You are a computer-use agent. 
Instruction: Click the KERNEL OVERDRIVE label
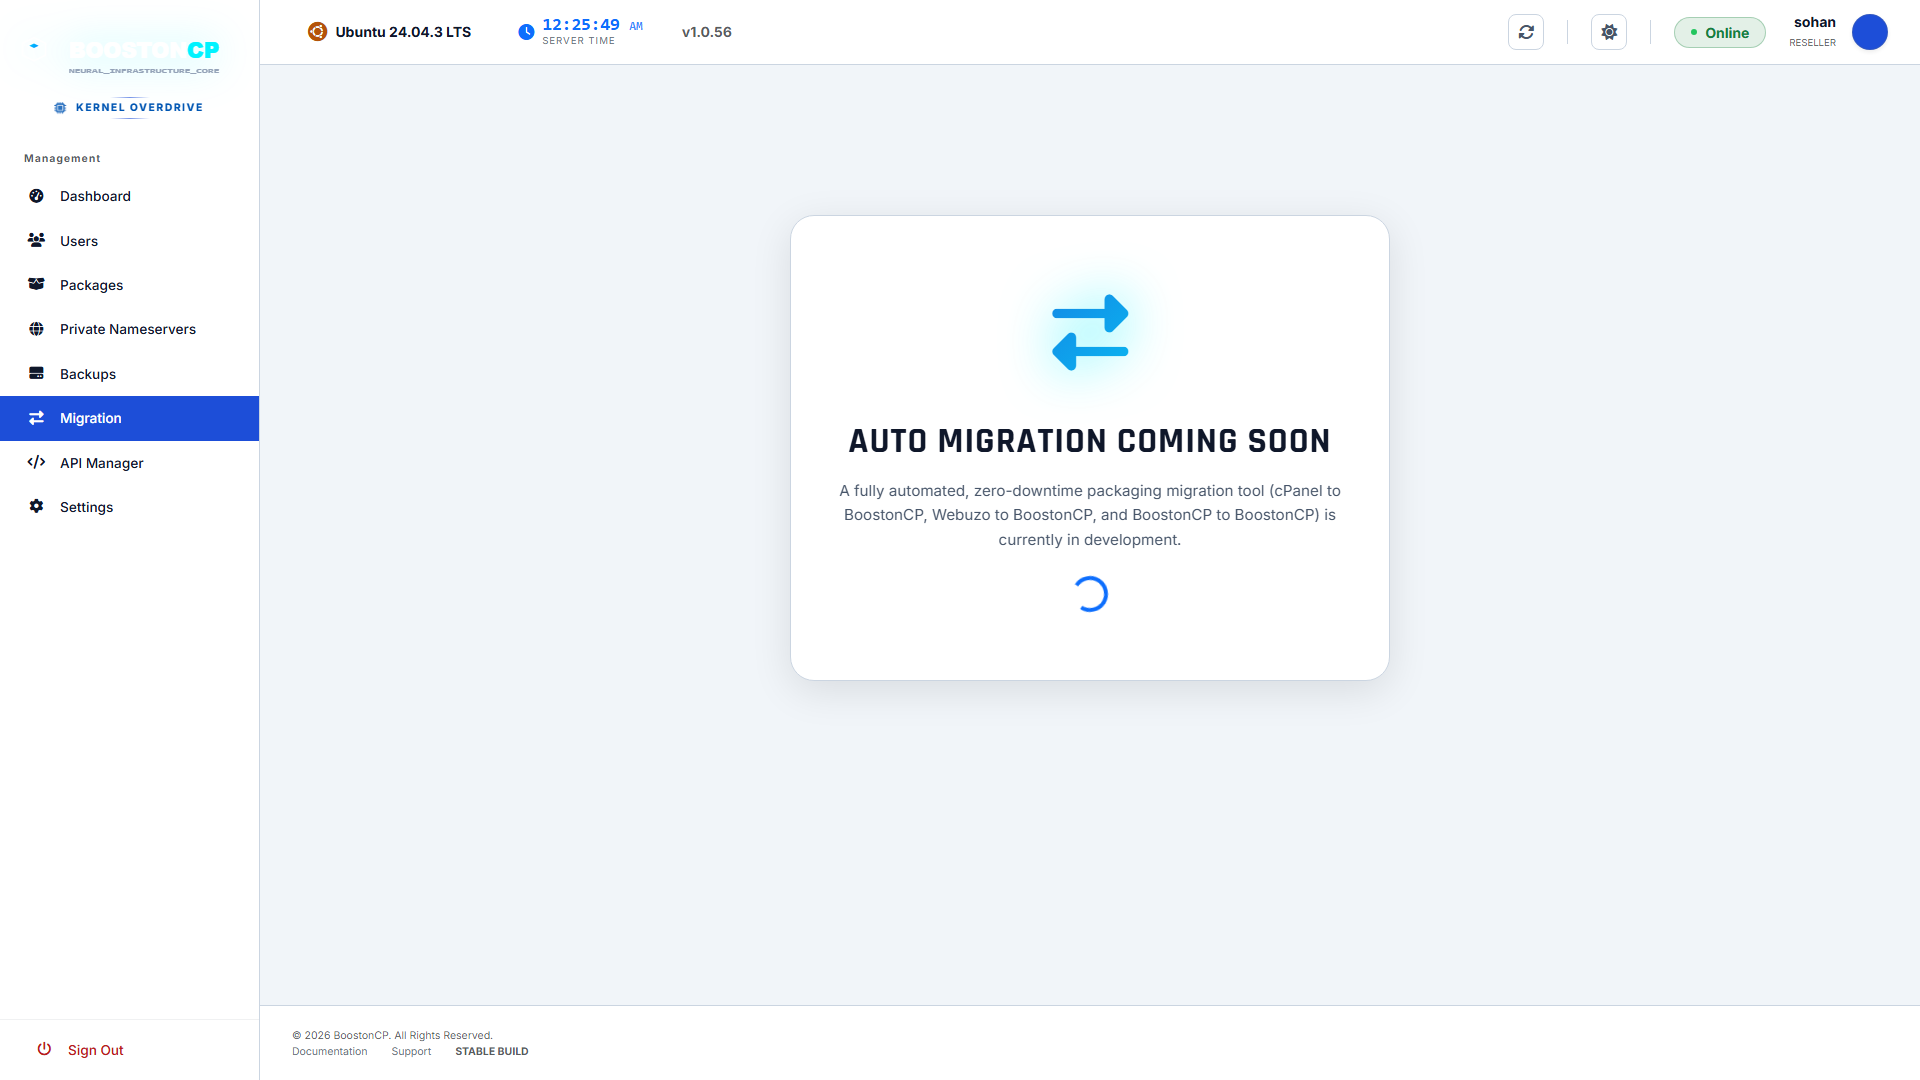coord(139,107)
